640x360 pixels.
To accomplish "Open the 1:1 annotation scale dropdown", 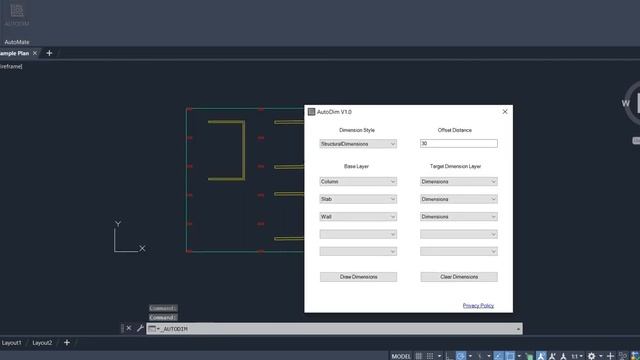I will [576, 356].
